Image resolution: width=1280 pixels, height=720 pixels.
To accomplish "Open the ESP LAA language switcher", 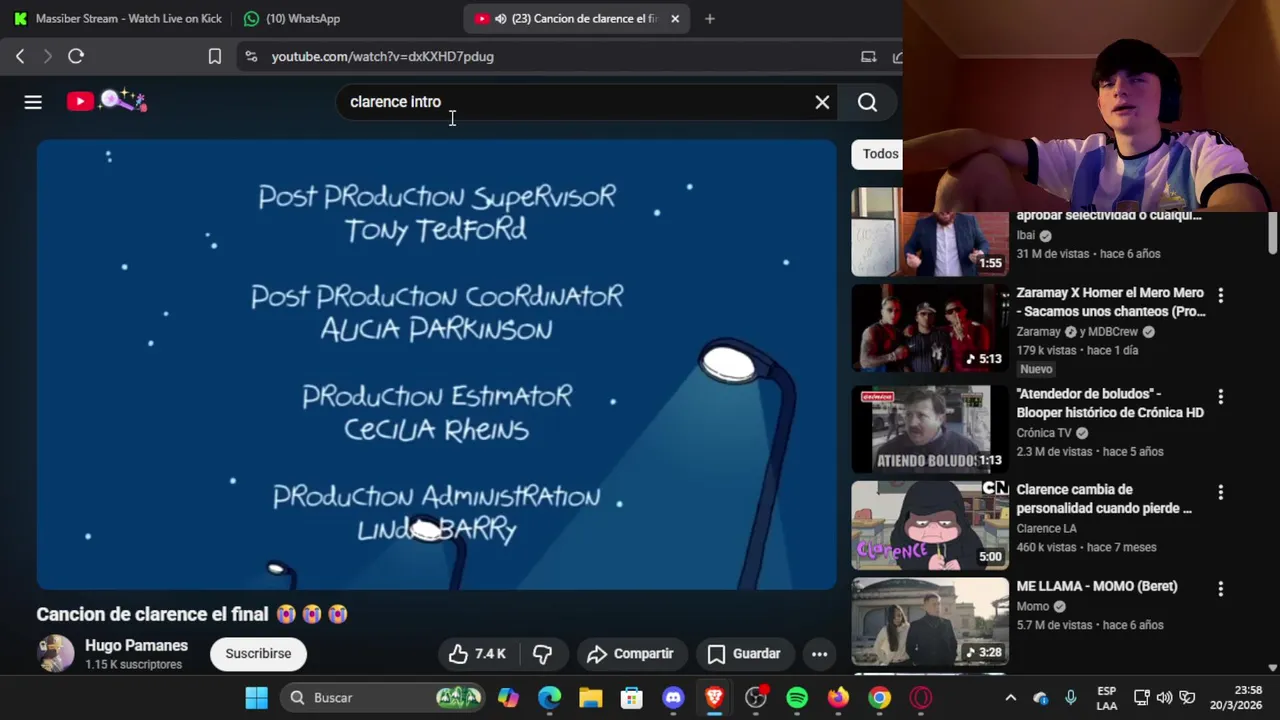I will coord(1107,698).
